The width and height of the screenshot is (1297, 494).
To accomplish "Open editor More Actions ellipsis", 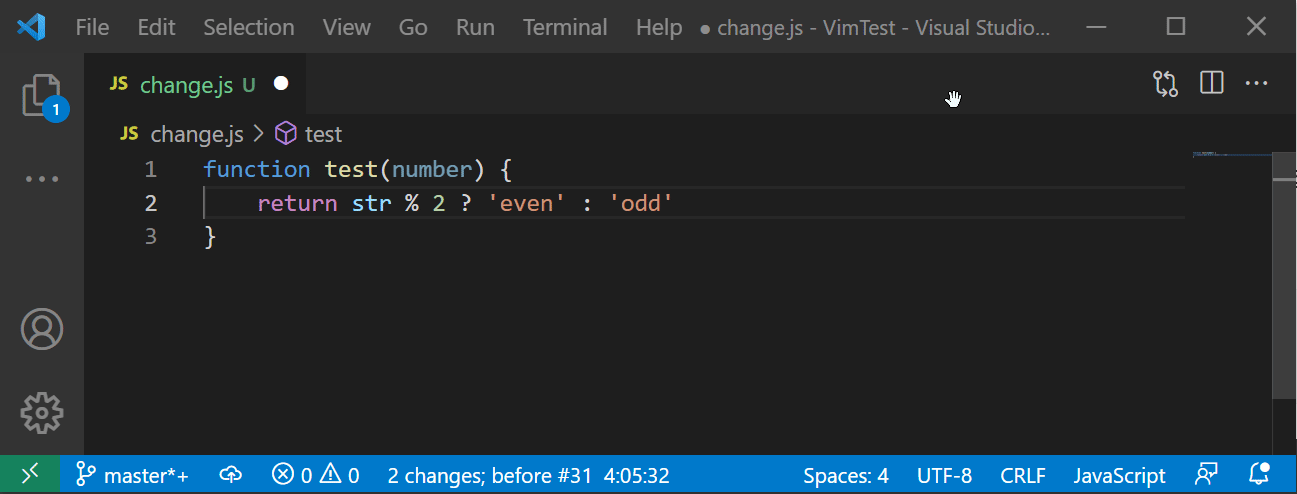I will tap(1256, 84).
